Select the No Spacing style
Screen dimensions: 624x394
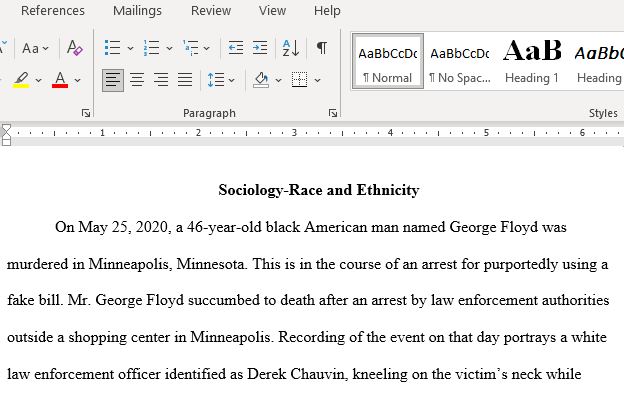[460, 61]
